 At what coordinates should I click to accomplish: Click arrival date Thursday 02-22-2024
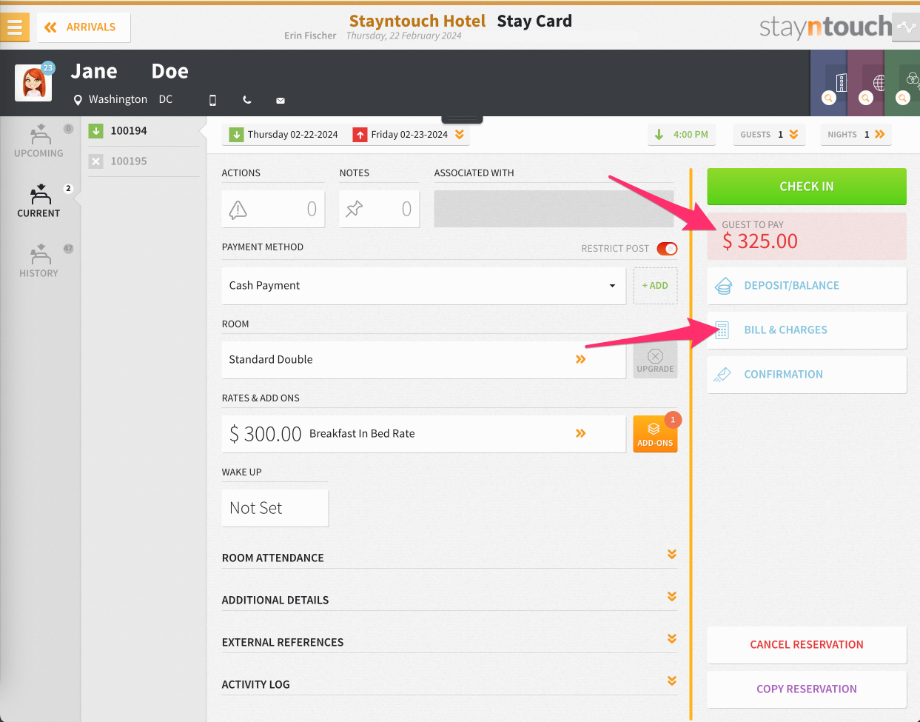(x=292, y=134)
